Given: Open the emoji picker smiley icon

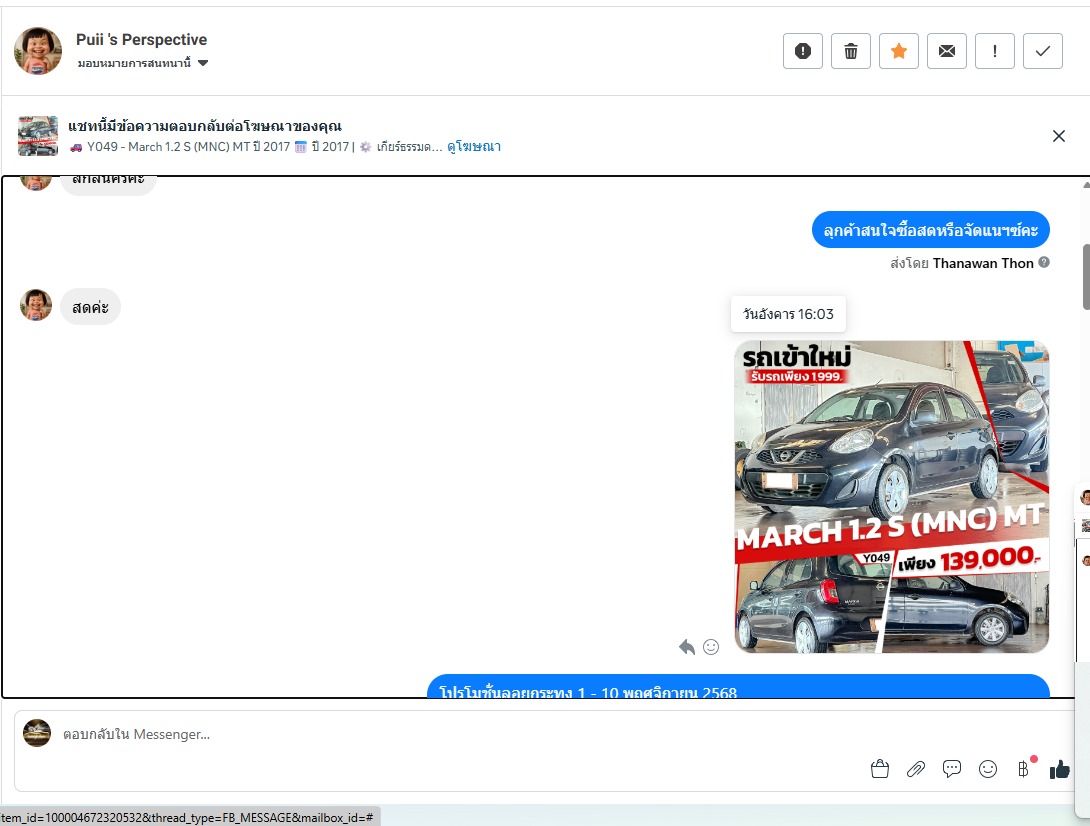Looking at the screenshot, I should (x=988, y=769).
